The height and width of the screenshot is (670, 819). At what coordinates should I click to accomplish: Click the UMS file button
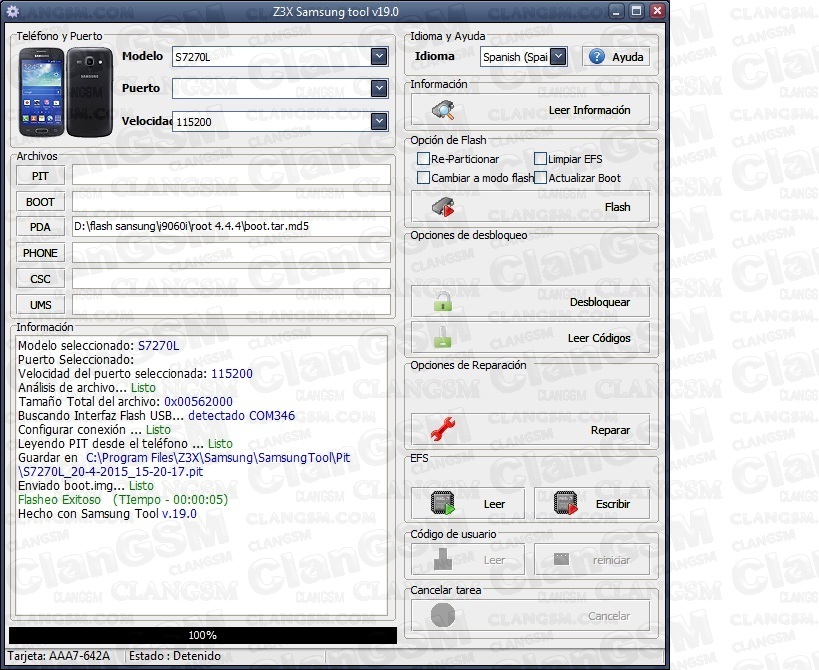[40, 305]
